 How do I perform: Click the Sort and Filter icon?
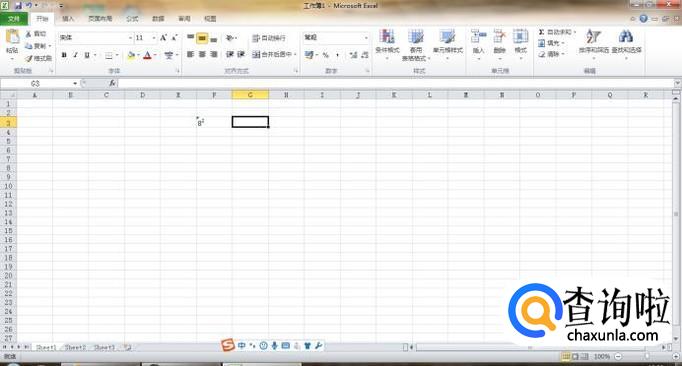tap(593, 37)
